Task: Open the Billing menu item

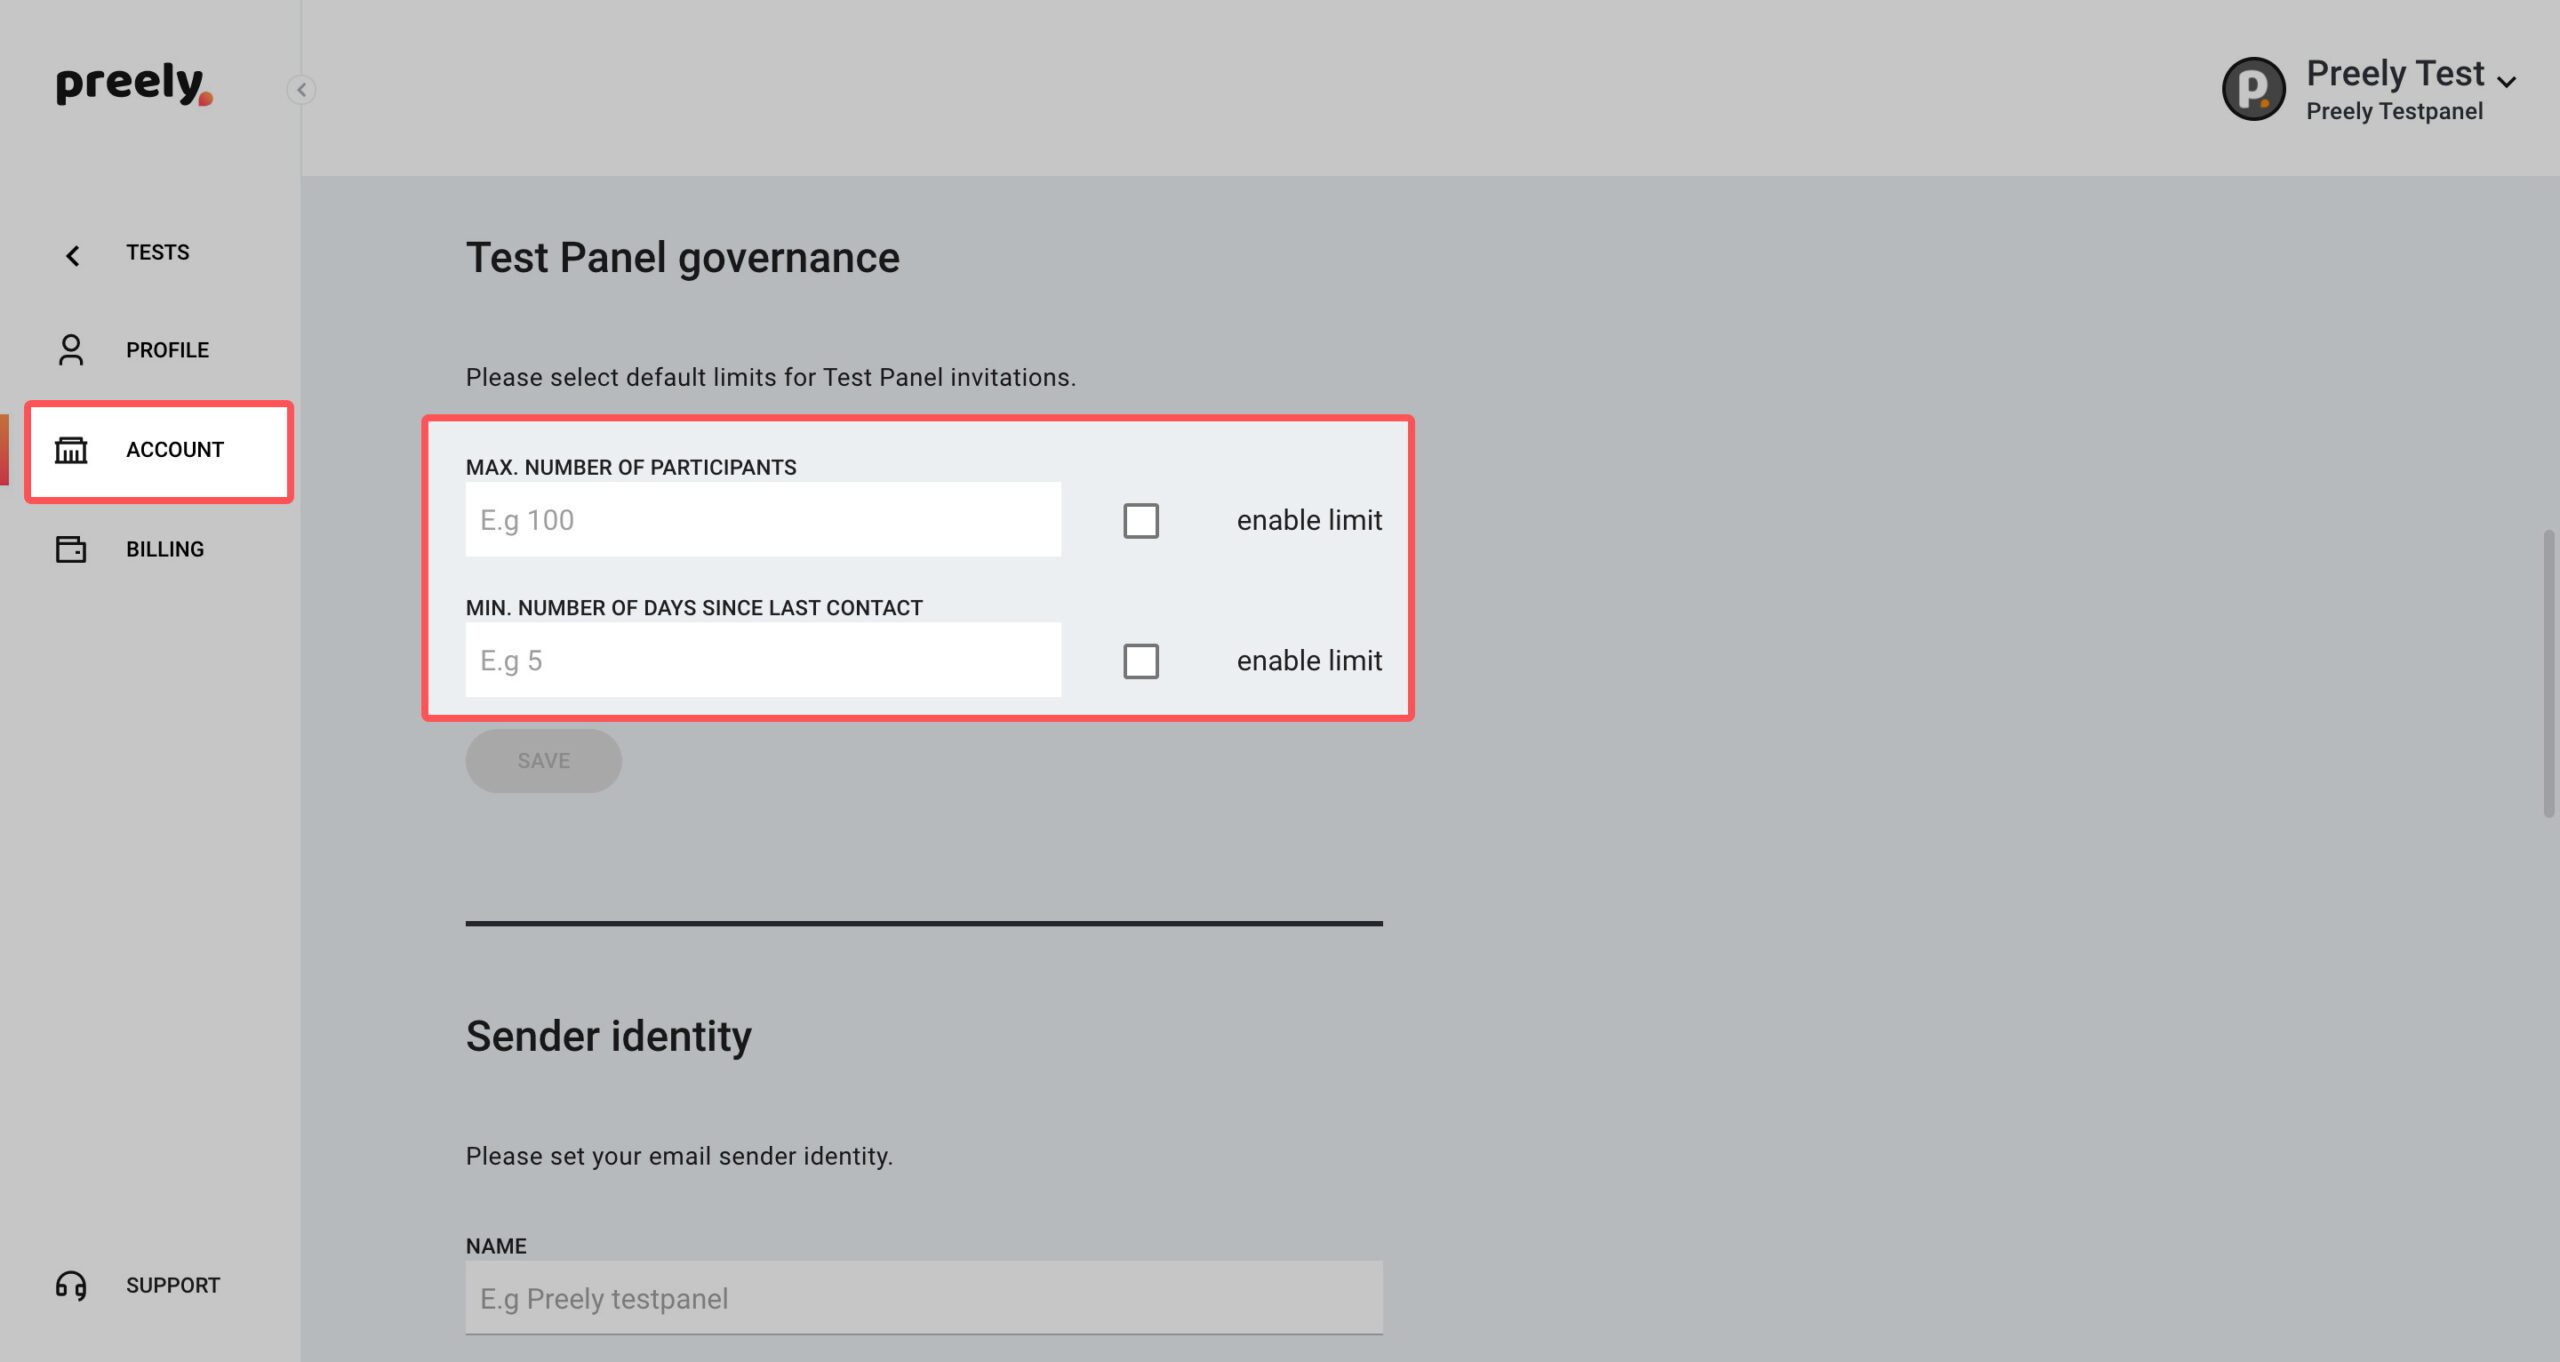Action: [x=165, y=549]
